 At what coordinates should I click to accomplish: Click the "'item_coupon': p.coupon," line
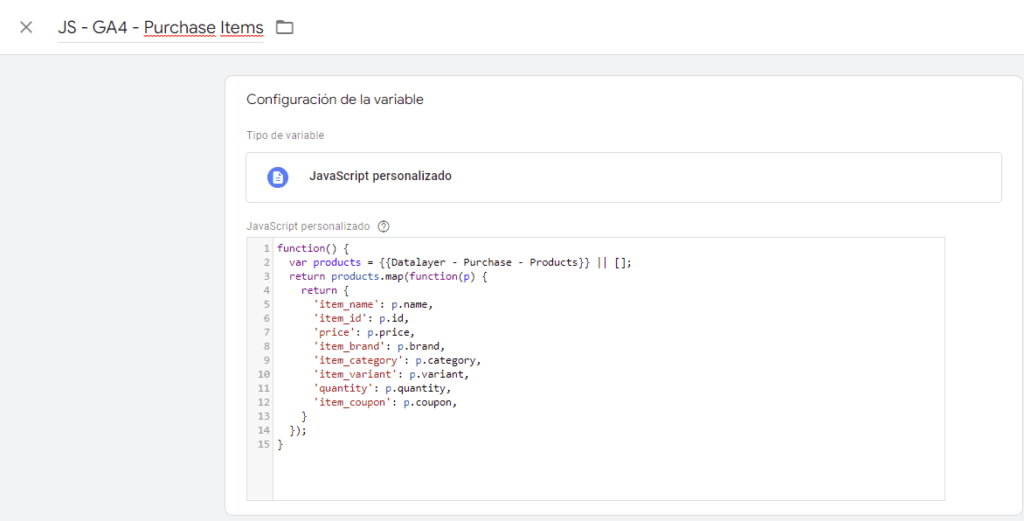coord(385,403)
